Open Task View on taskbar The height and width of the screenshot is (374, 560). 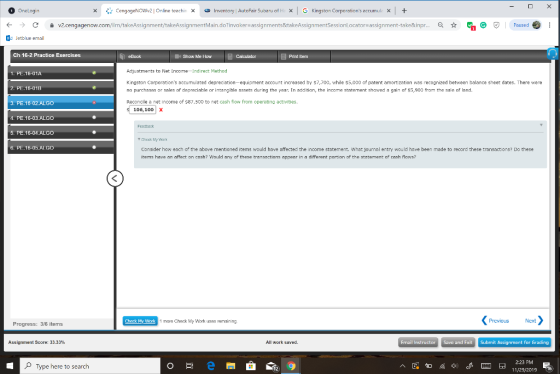click(x=189, y=366)
